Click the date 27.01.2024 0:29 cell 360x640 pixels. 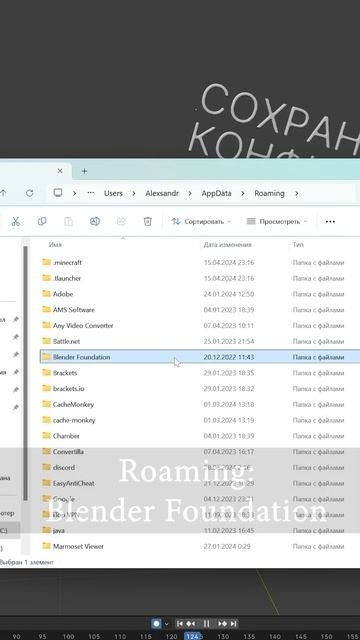pyautogui.click(x=227, y=546)
